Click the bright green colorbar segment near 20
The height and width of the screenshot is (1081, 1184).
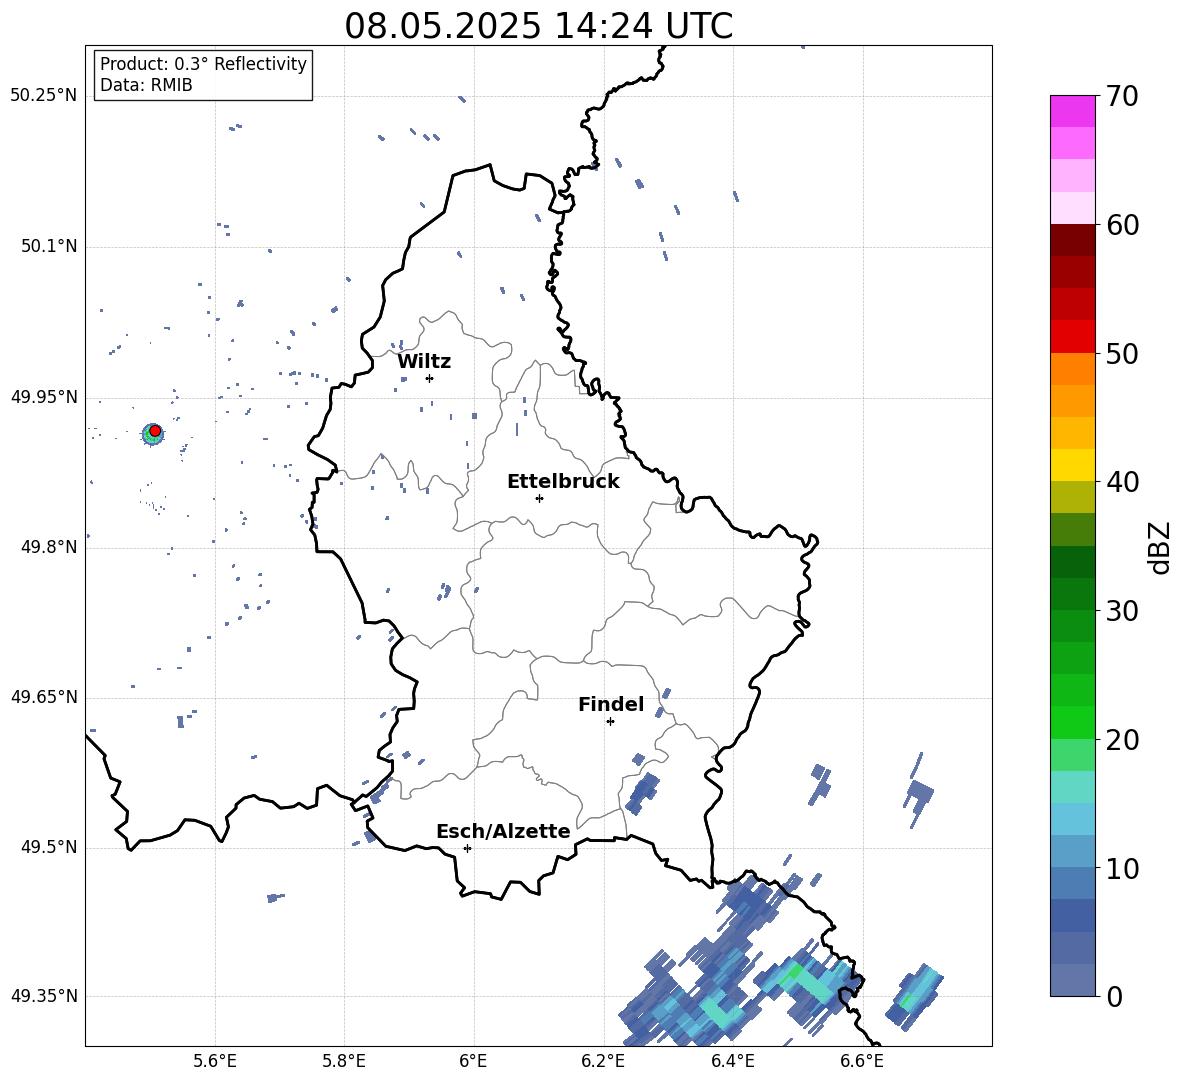1072,722
